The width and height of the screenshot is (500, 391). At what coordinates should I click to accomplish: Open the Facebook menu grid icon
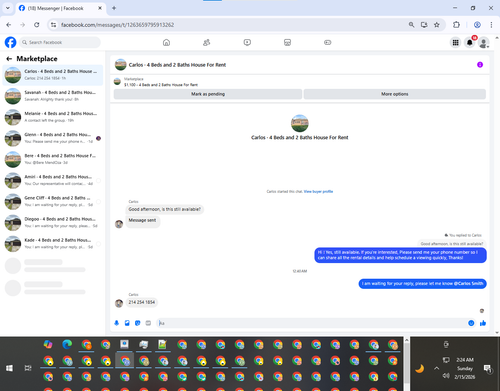point(455,42)
